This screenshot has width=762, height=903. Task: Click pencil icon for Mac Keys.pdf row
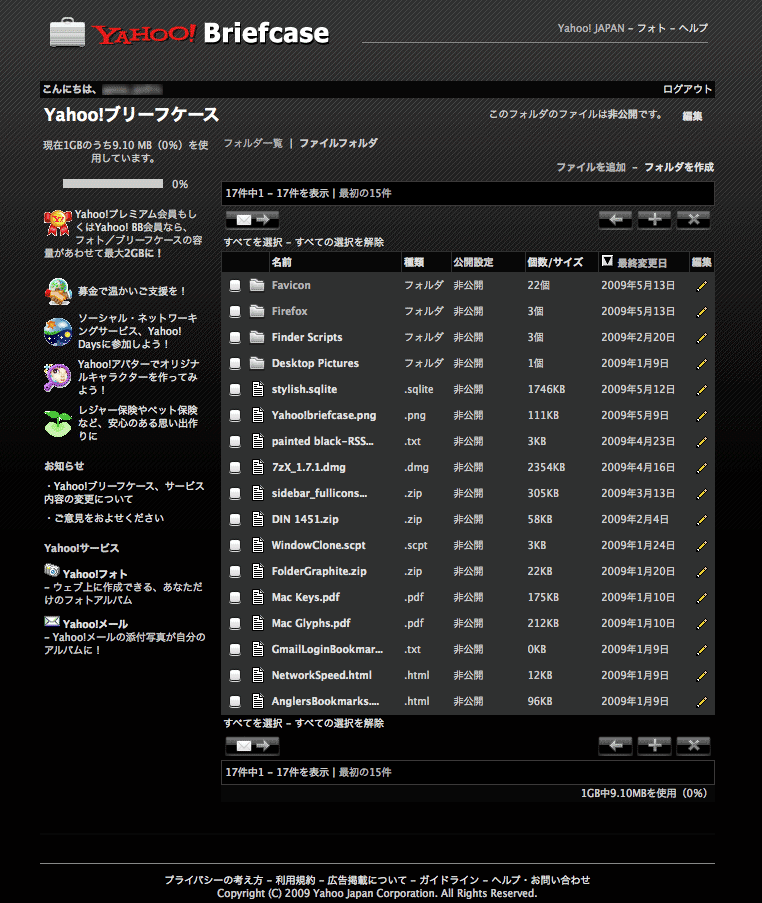pos(701,598)
